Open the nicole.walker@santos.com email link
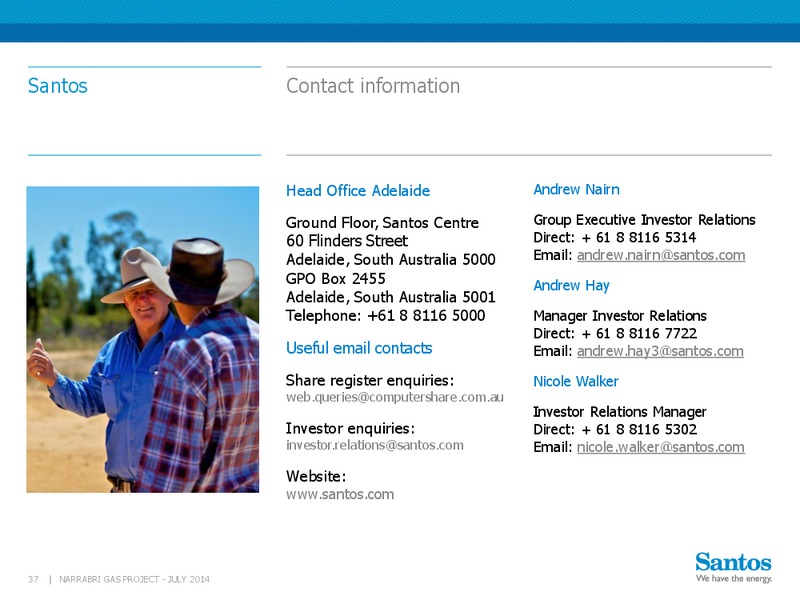800x600 pixels. tap(661, 447)
